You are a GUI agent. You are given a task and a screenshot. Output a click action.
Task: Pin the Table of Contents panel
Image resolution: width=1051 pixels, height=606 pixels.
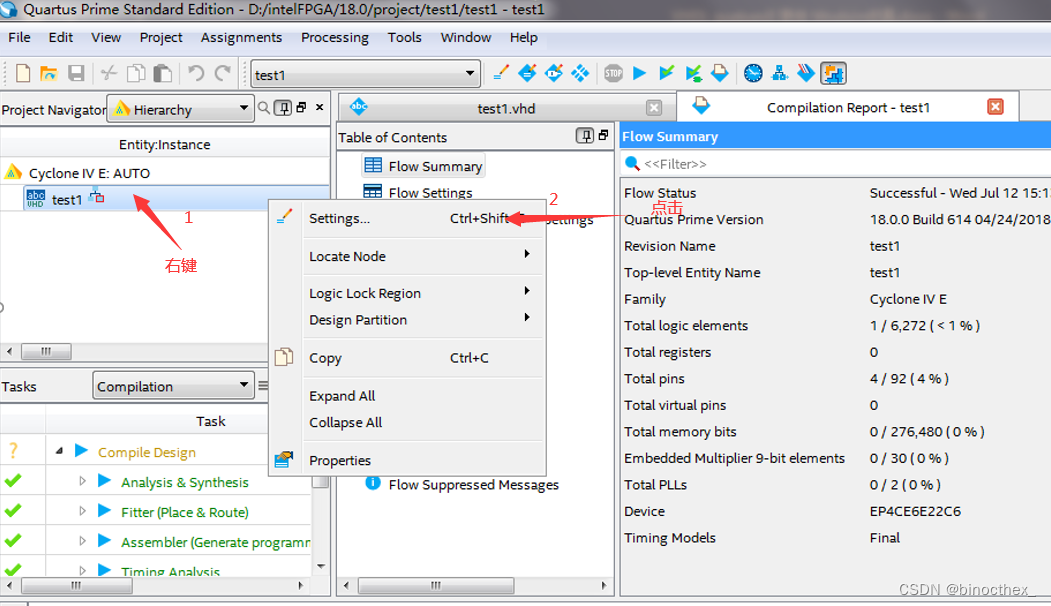tap(585, 135)
